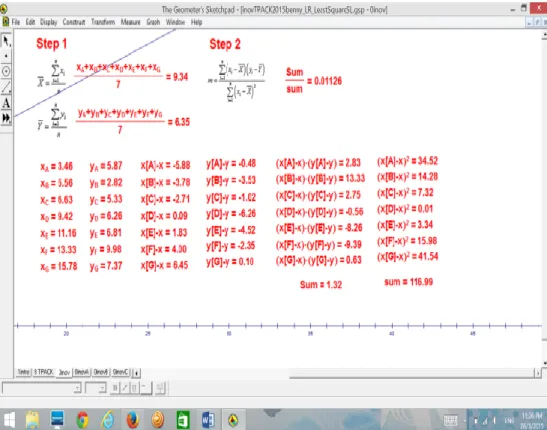Select the y mean result = 6.35

click(x=179, y=122)
